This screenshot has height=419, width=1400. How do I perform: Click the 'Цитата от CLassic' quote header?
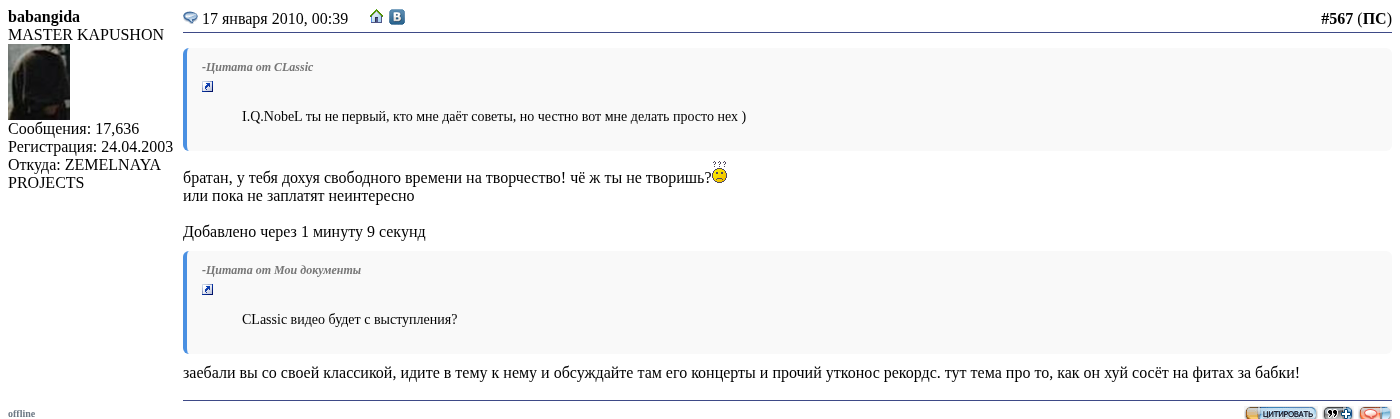tap(257, 67)
